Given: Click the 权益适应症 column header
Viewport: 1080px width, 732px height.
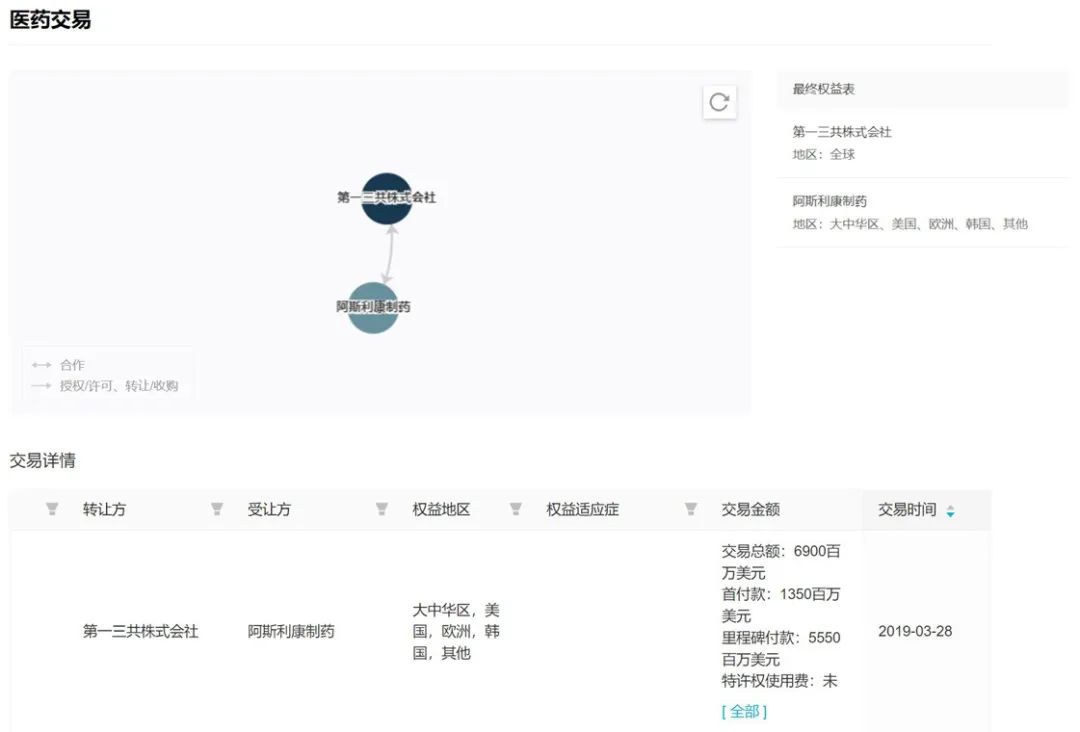Looking at the screenshot, I should click(x=582, y=510).
